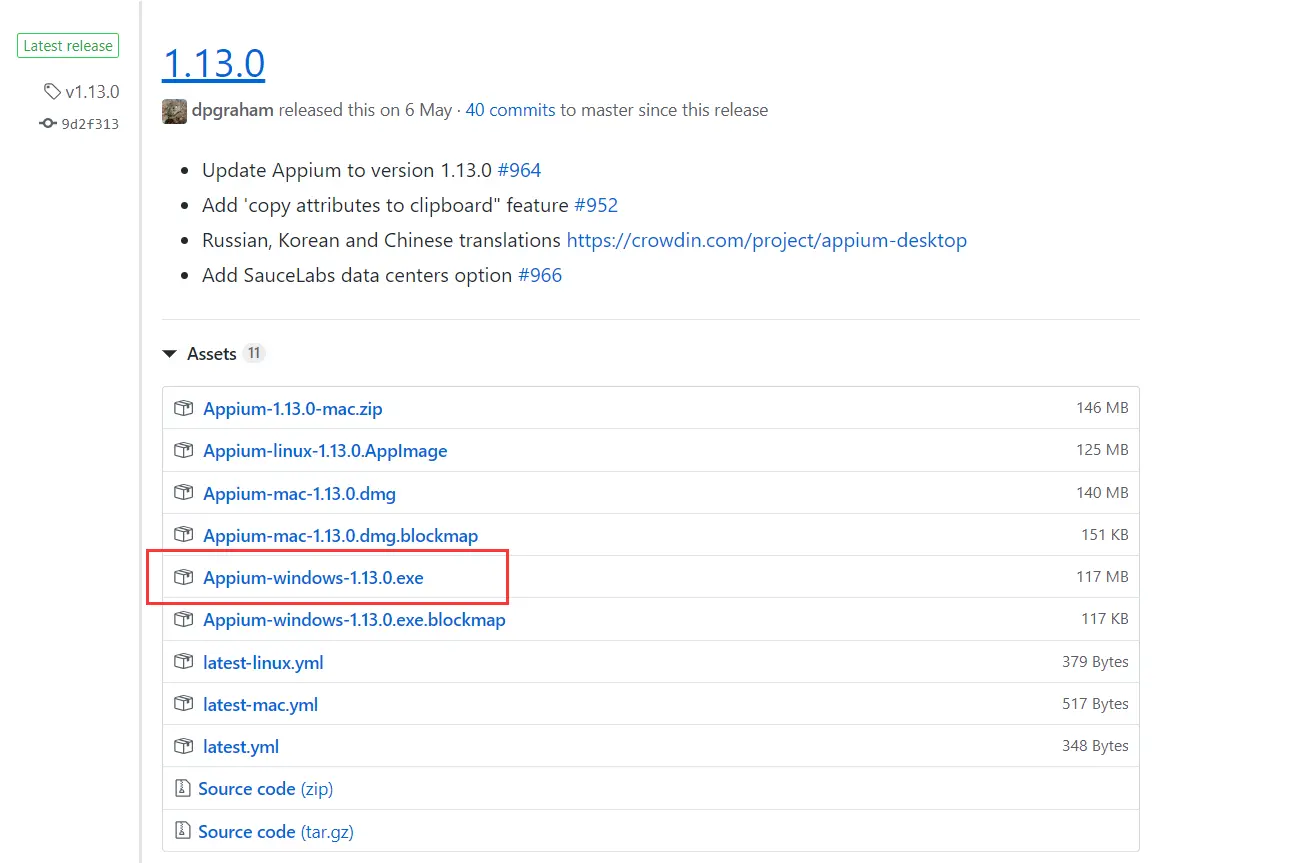The height and width of the screenshot is (863, 1297).
Task: Click the Latest release badge
Action: coord(68,46)
